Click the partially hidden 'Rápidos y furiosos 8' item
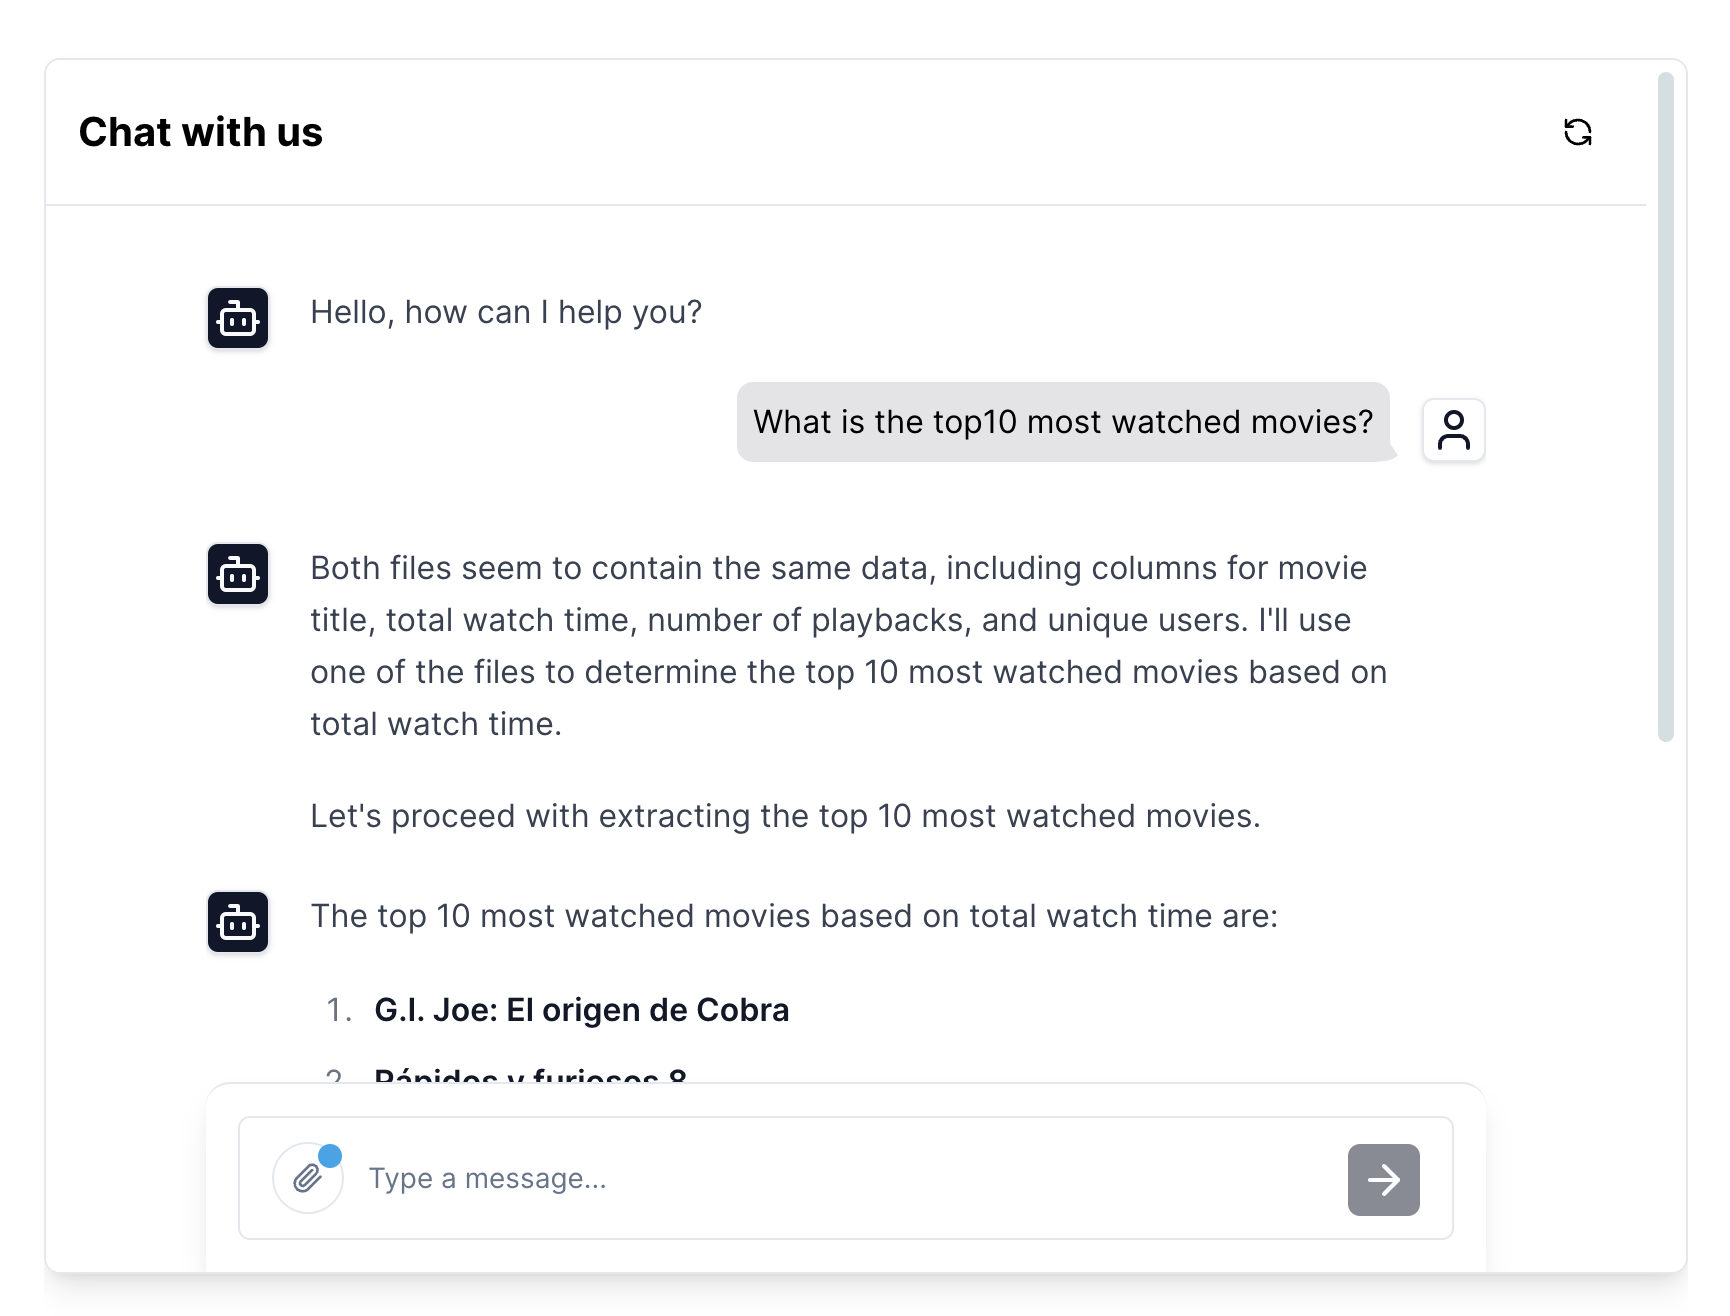Viewport: 1730px width, 1316px height. click(530, 1075)
